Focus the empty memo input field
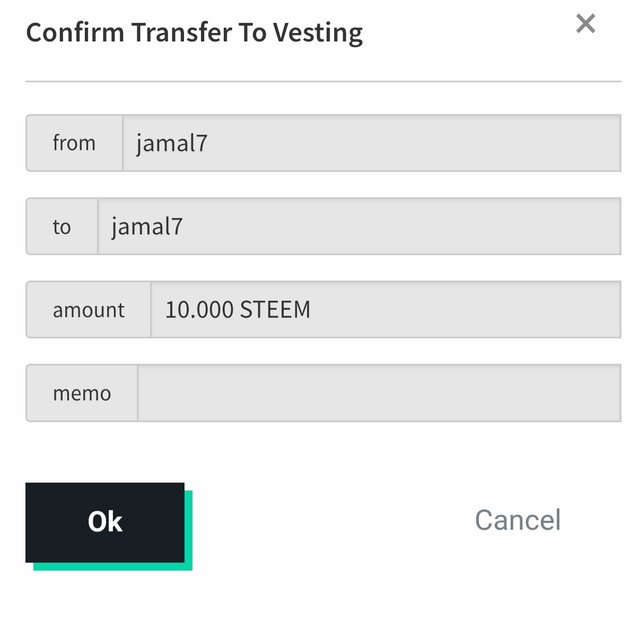Image resolution: width=640 pixels, height=639 pixels. tap(378, 393)
